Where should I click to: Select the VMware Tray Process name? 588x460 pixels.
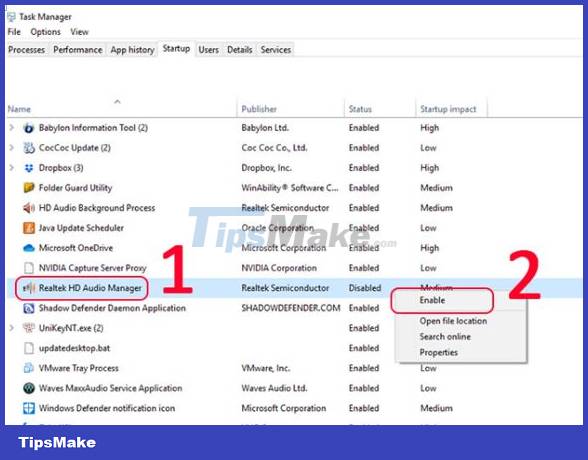[x=79, y=368]
